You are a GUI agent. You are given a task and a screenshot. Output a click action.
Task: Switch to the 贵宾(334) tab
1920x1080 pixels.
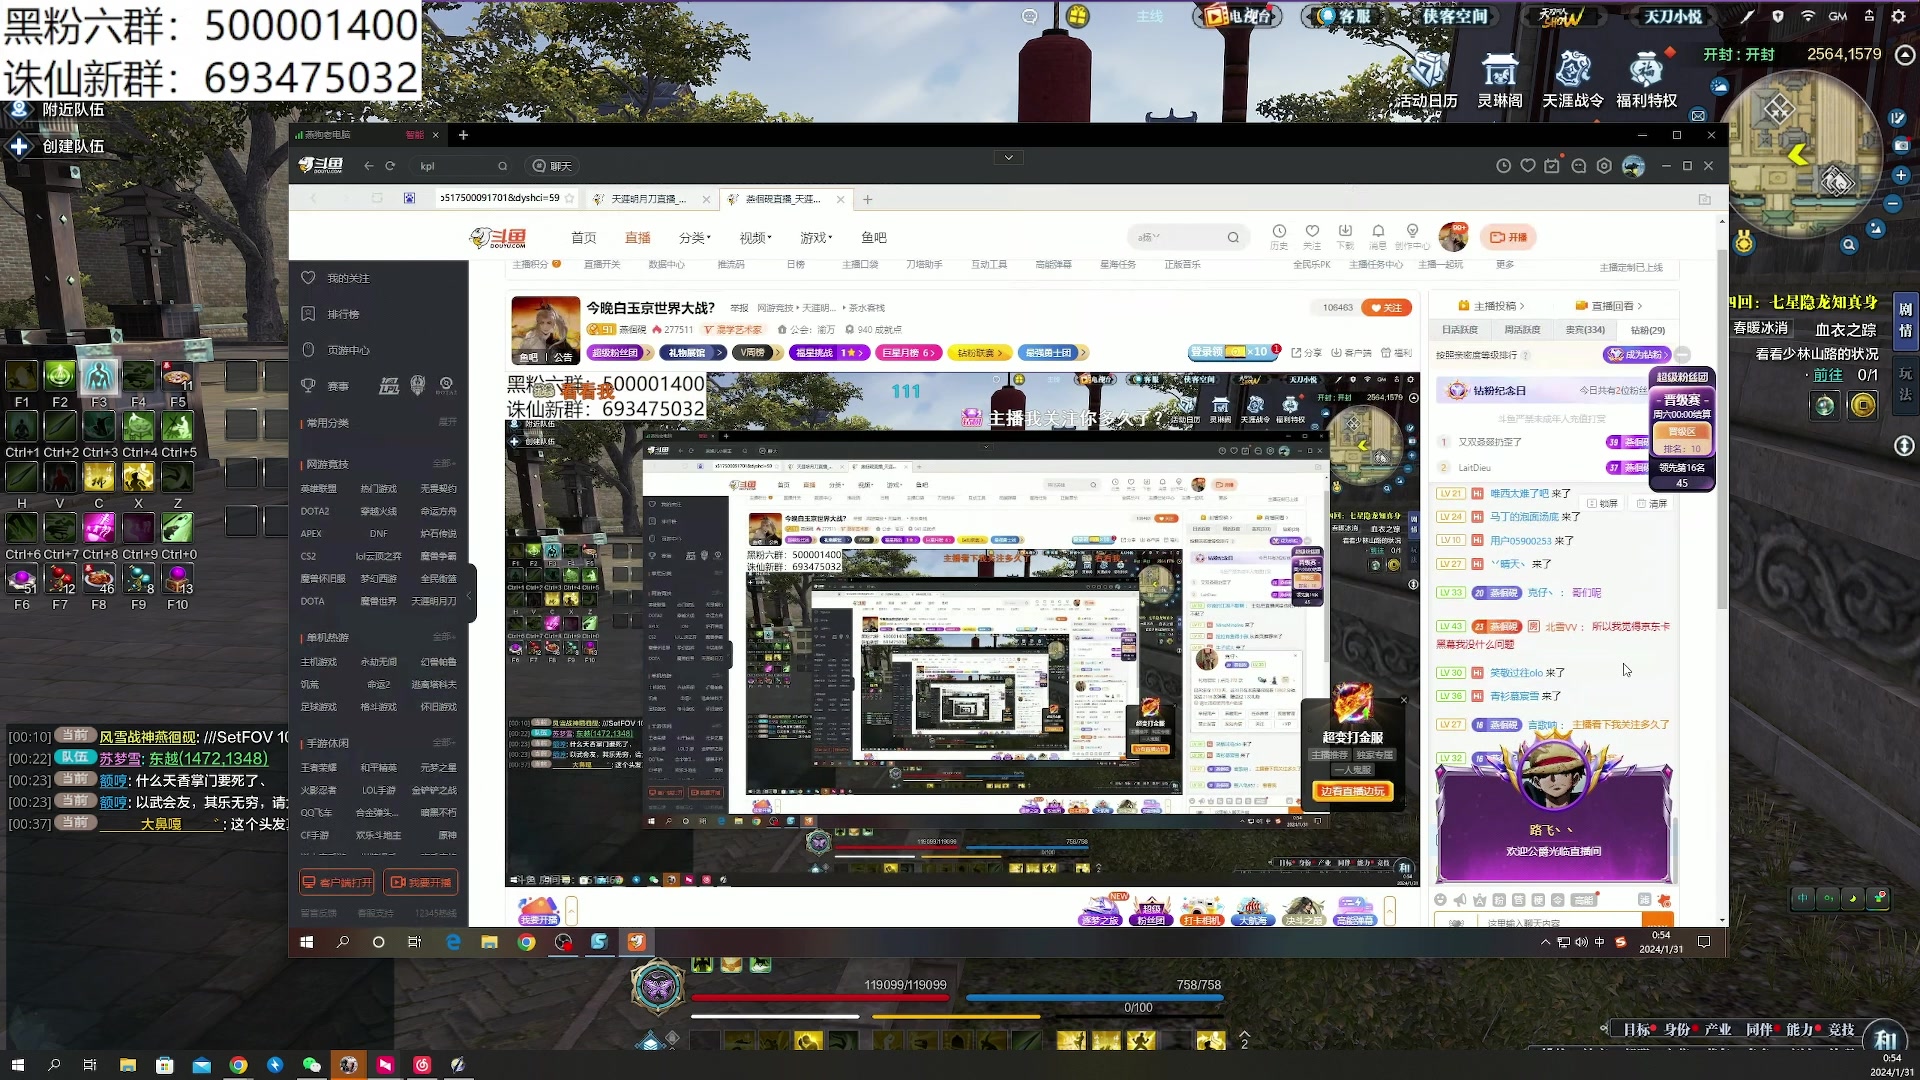(1584, 330)
